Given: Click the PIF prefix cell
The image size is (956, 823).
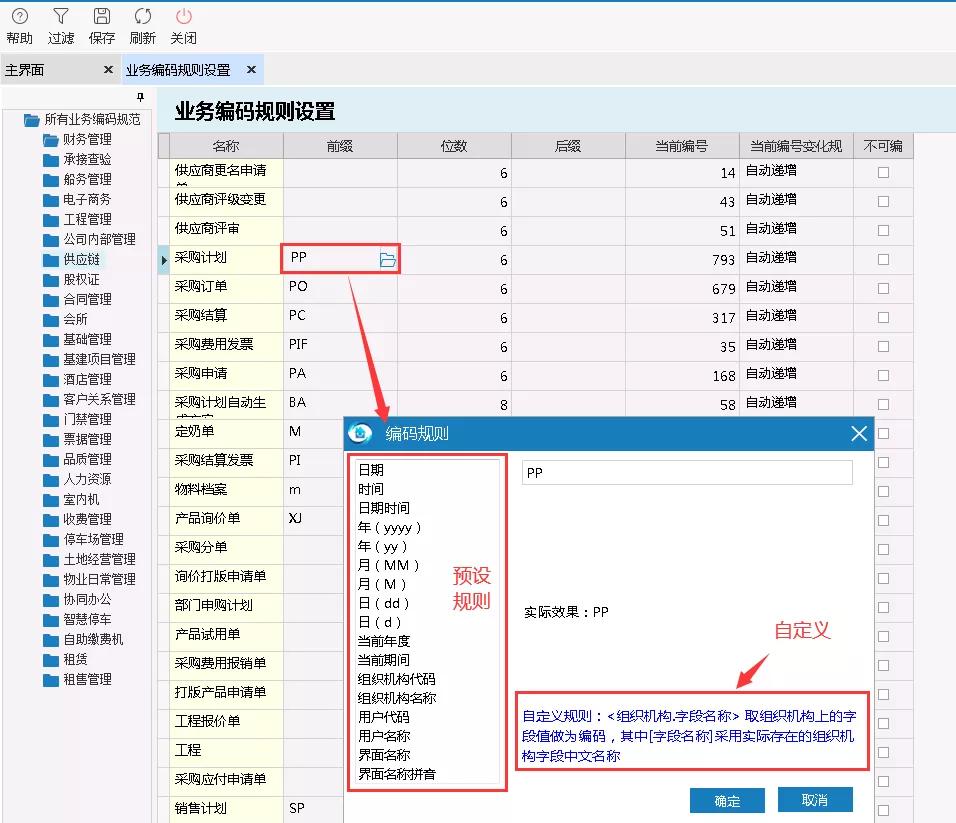Looking at the screenshot, I should tap(340, 347).
